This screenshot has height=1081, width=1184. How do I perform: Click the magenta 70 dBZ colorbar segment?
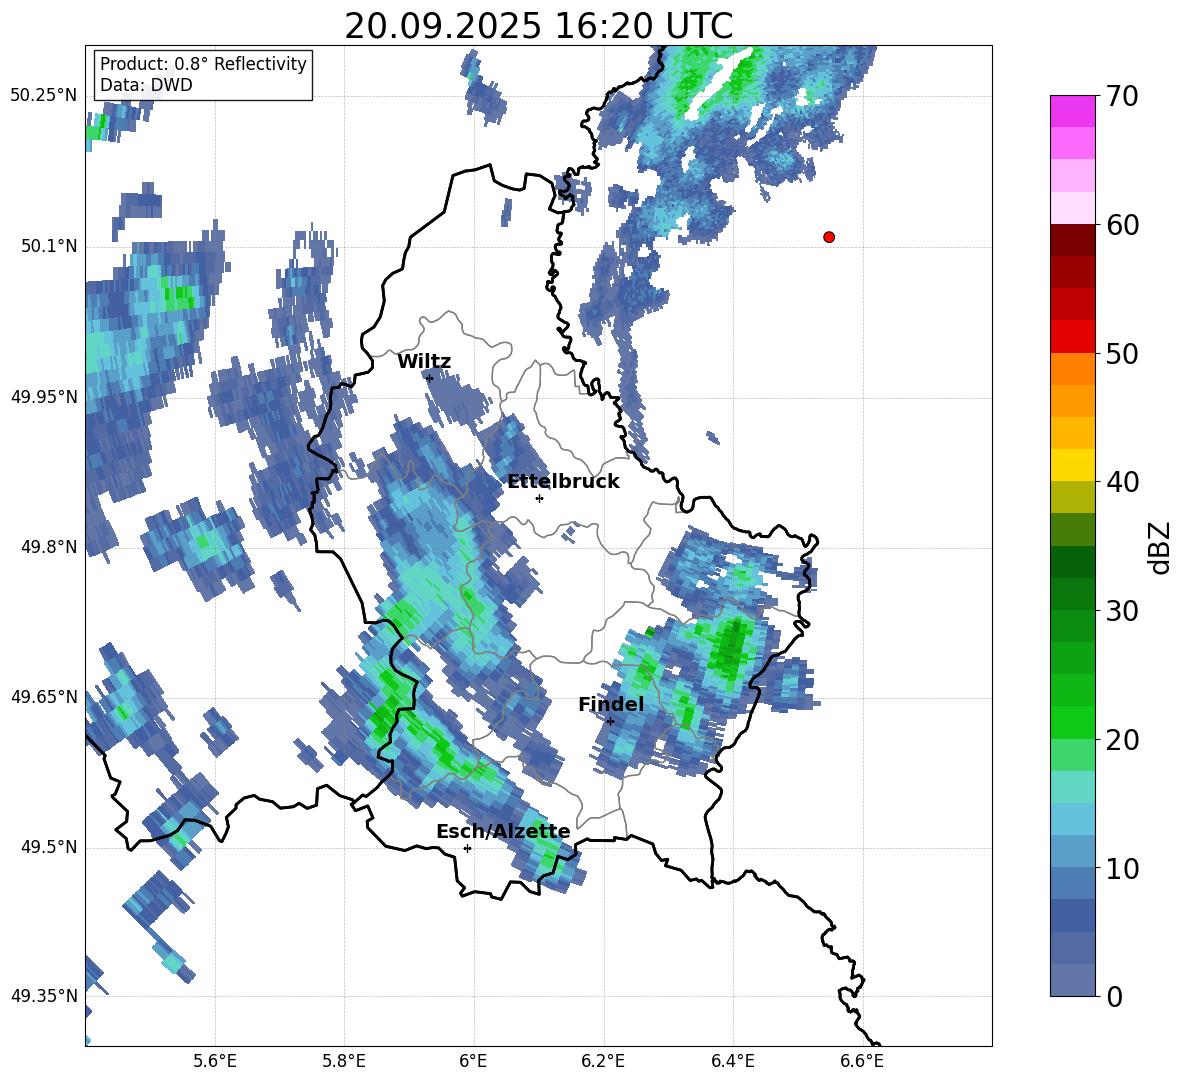[1072, 111]
